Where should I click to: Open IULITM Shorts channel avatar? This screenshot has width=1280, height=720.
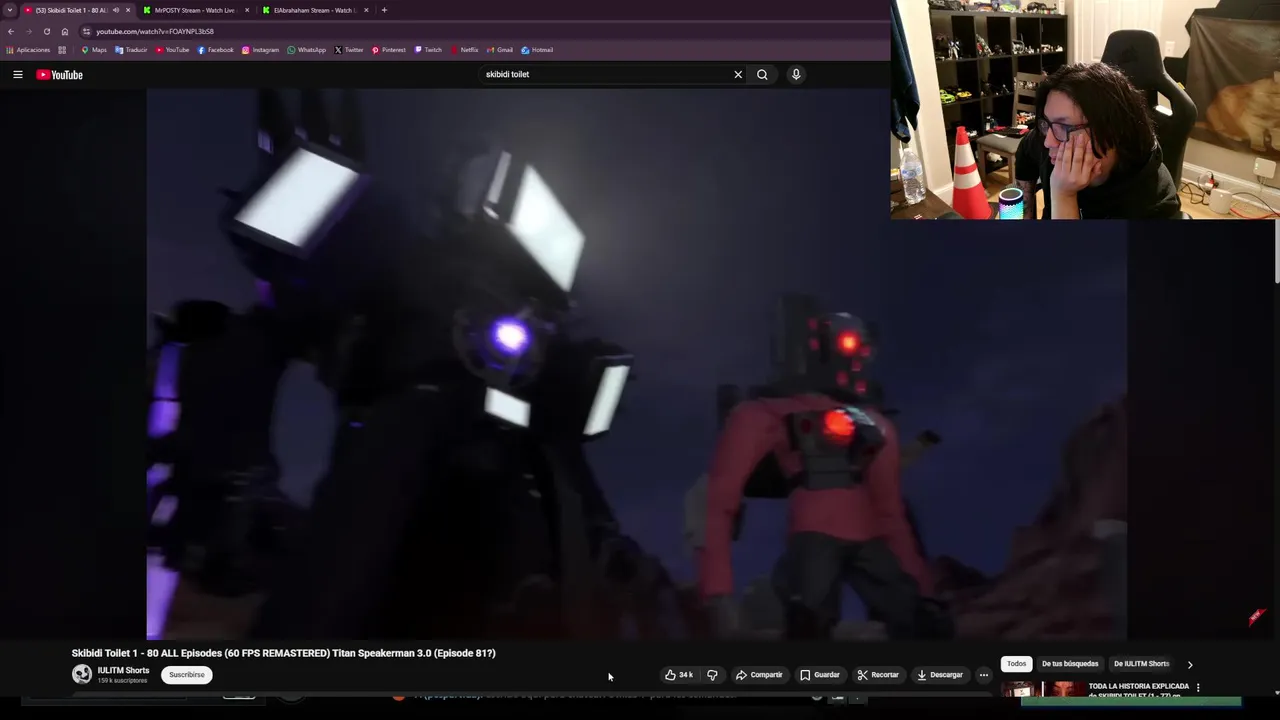tap(82, 675)
